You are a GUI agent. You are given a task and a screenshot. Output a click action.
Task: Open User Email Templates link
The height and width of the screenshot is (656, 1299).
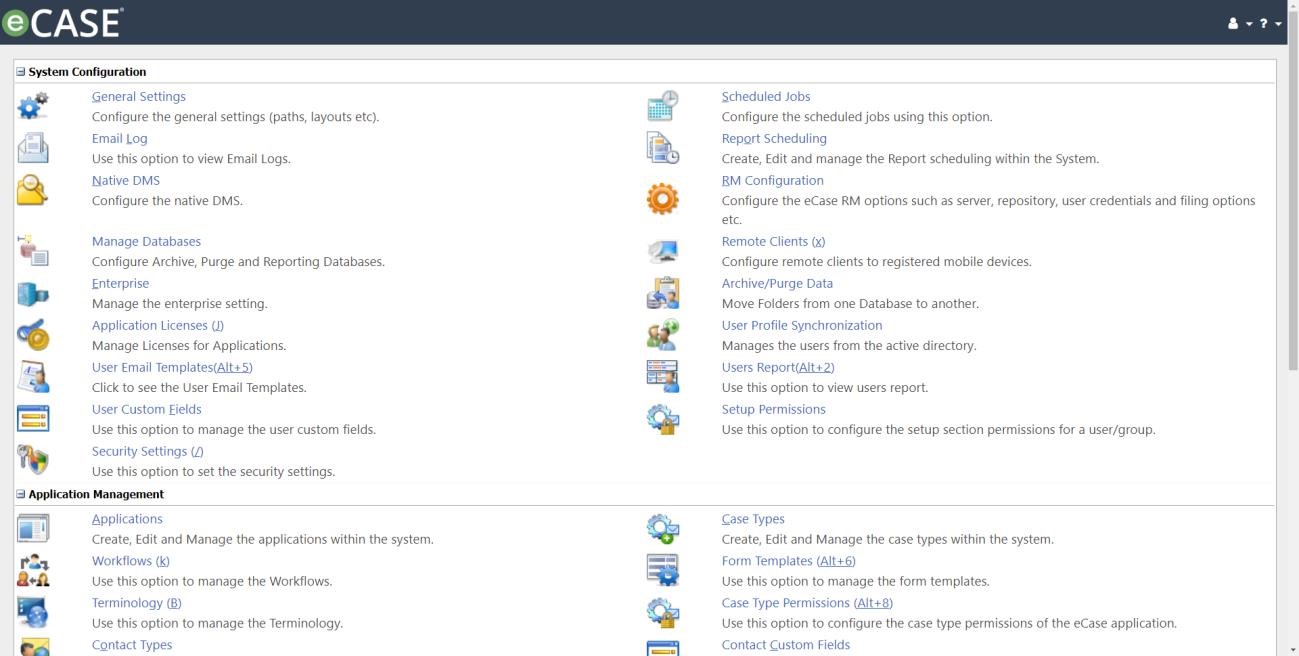(172, 368)
